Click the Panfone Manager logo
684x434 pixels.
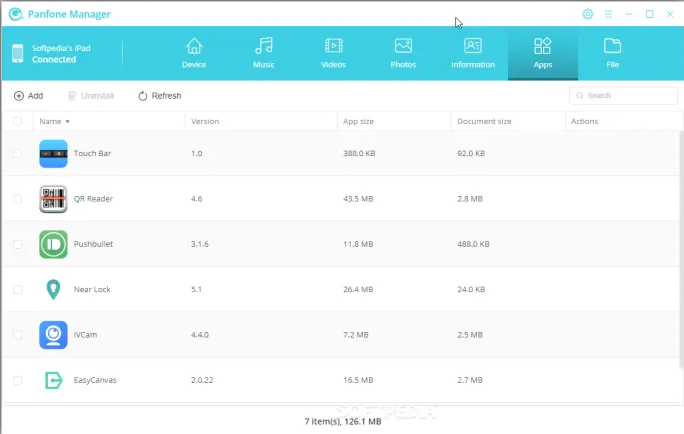coord(16,14)
